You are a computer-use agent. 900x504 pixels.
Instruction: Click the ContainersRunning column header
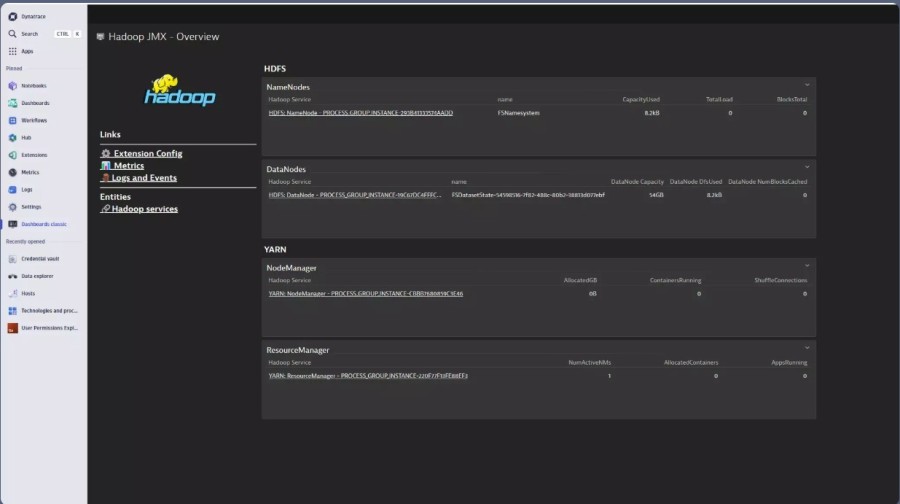(x=675, y=280)
